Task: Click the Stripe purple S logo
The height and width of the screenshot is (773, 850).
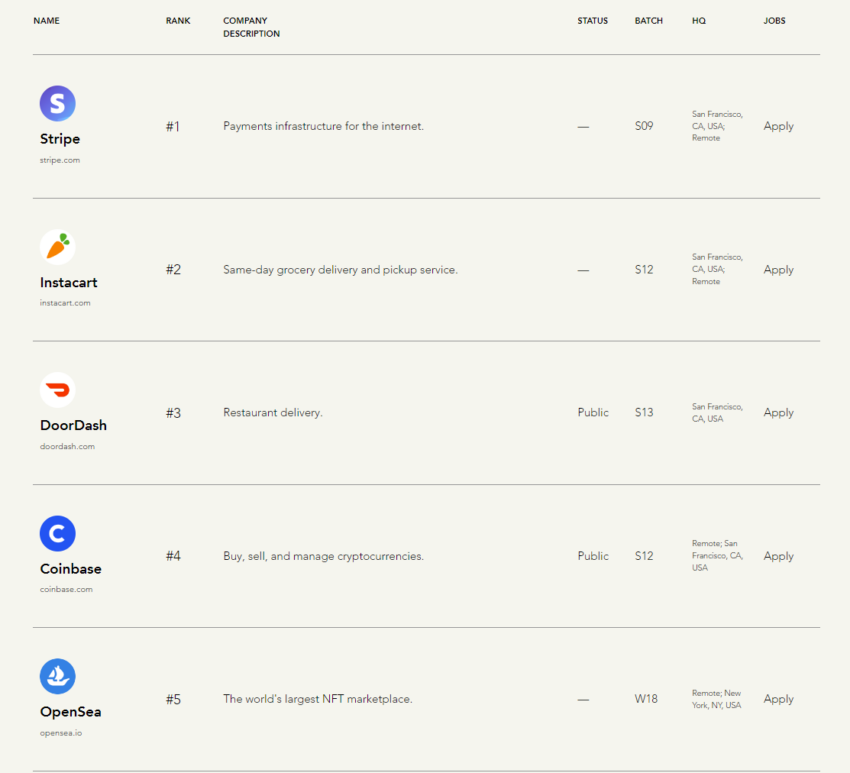Action: [57, 103]
